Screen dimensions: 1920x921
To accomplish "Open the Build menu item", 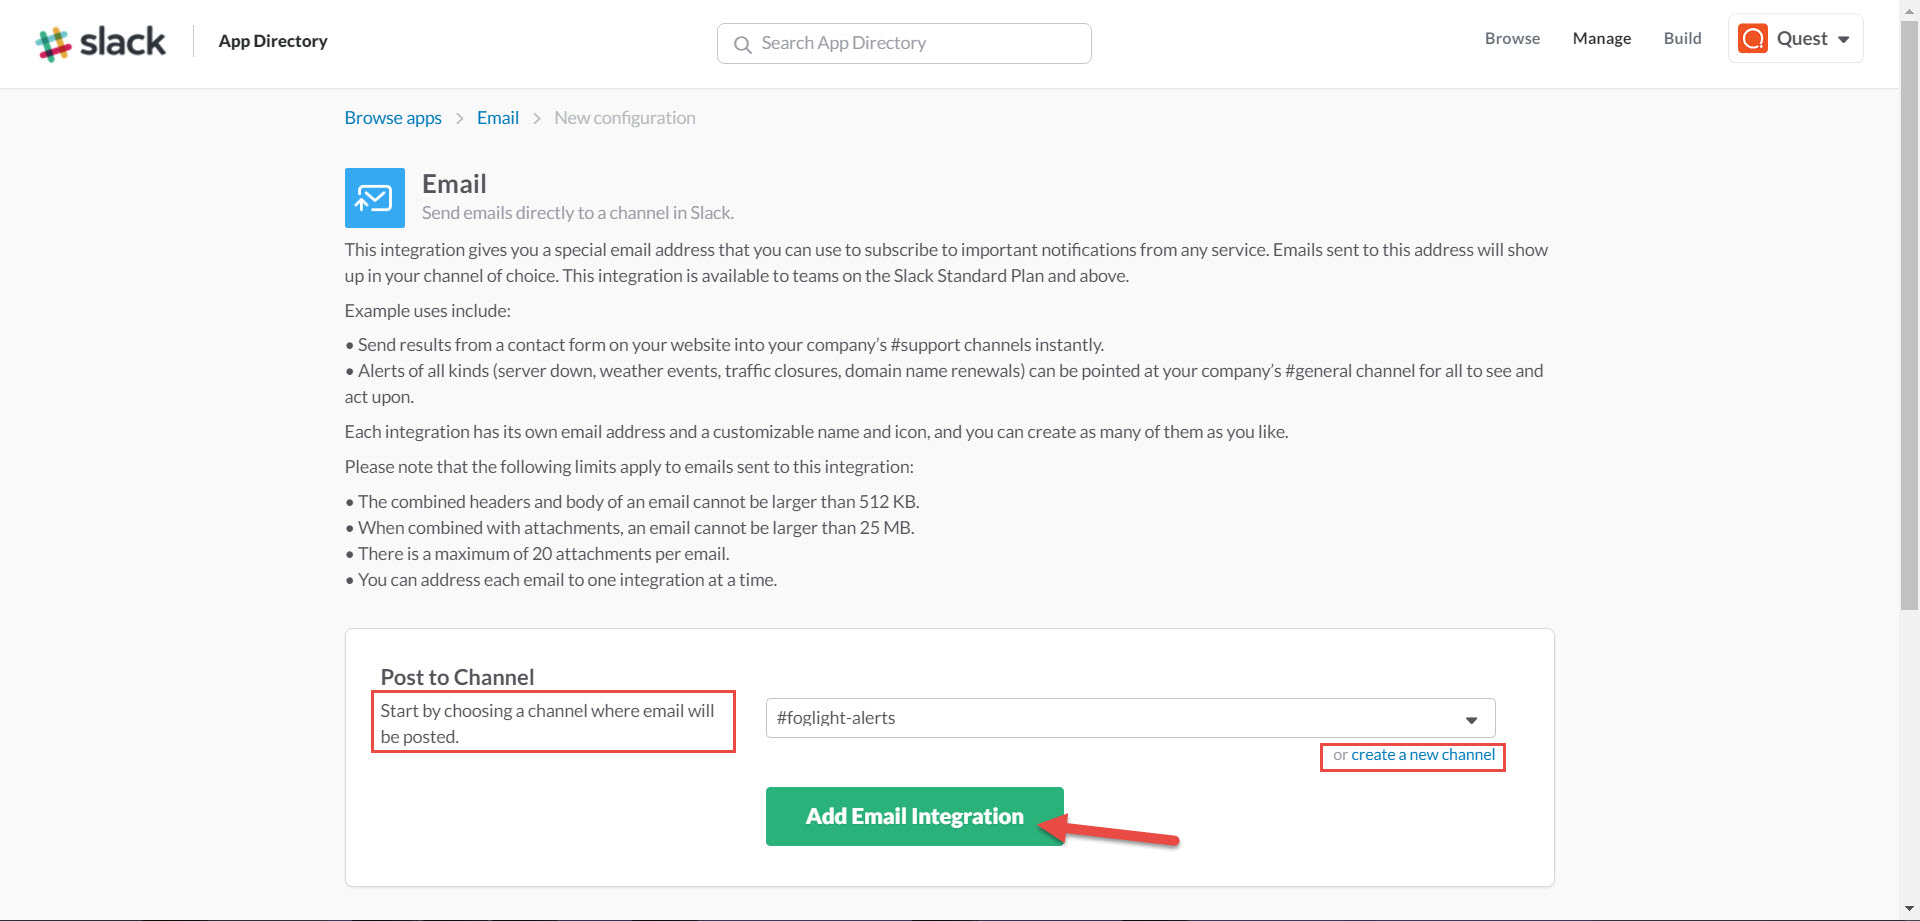I will 1682,39.
